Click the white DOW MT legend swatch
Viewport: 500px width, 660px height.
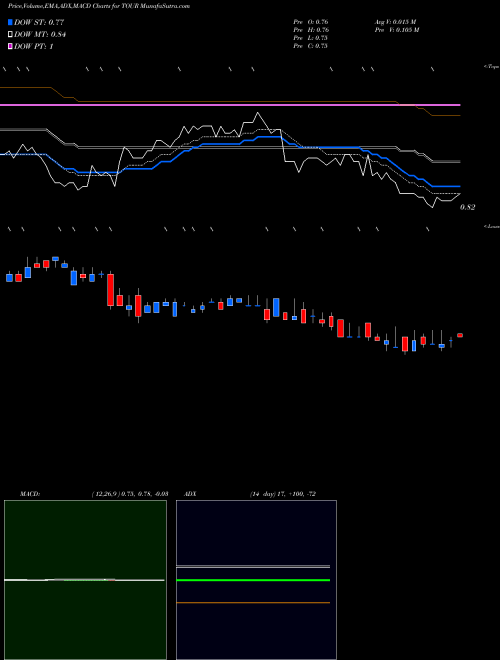11,35
